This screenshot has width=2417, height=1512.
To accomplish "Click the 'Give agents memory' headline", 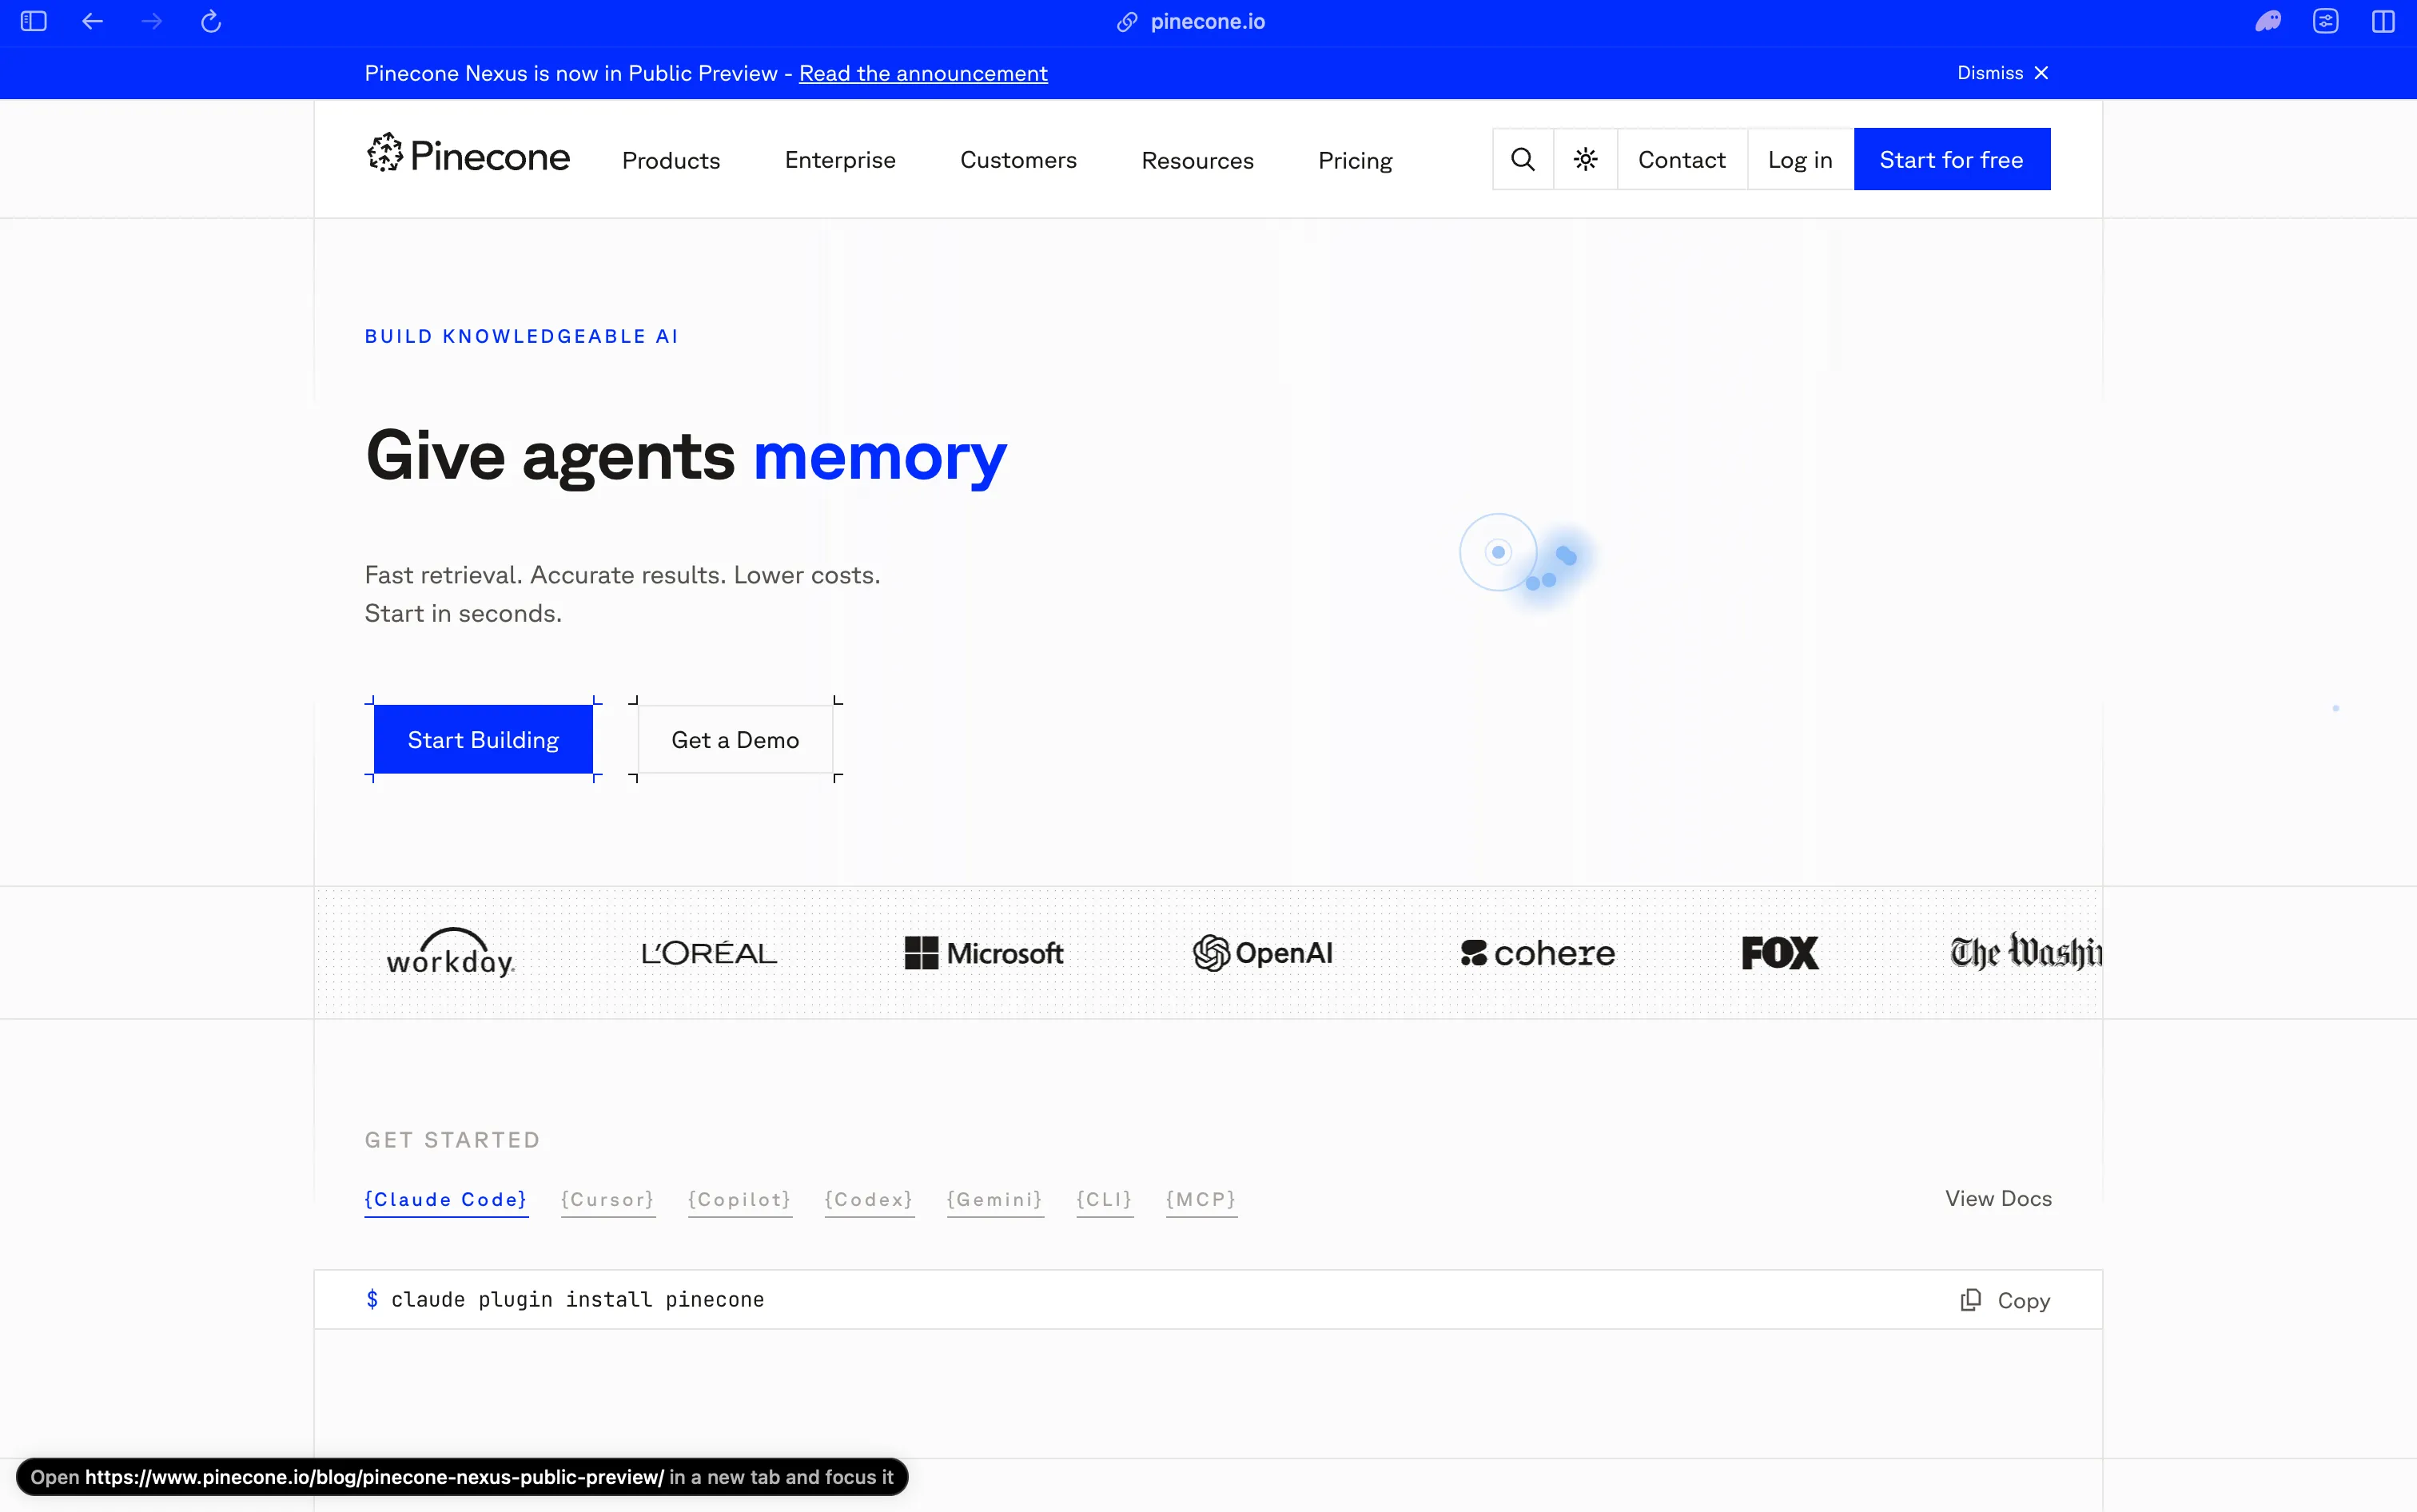I will 686,457.
